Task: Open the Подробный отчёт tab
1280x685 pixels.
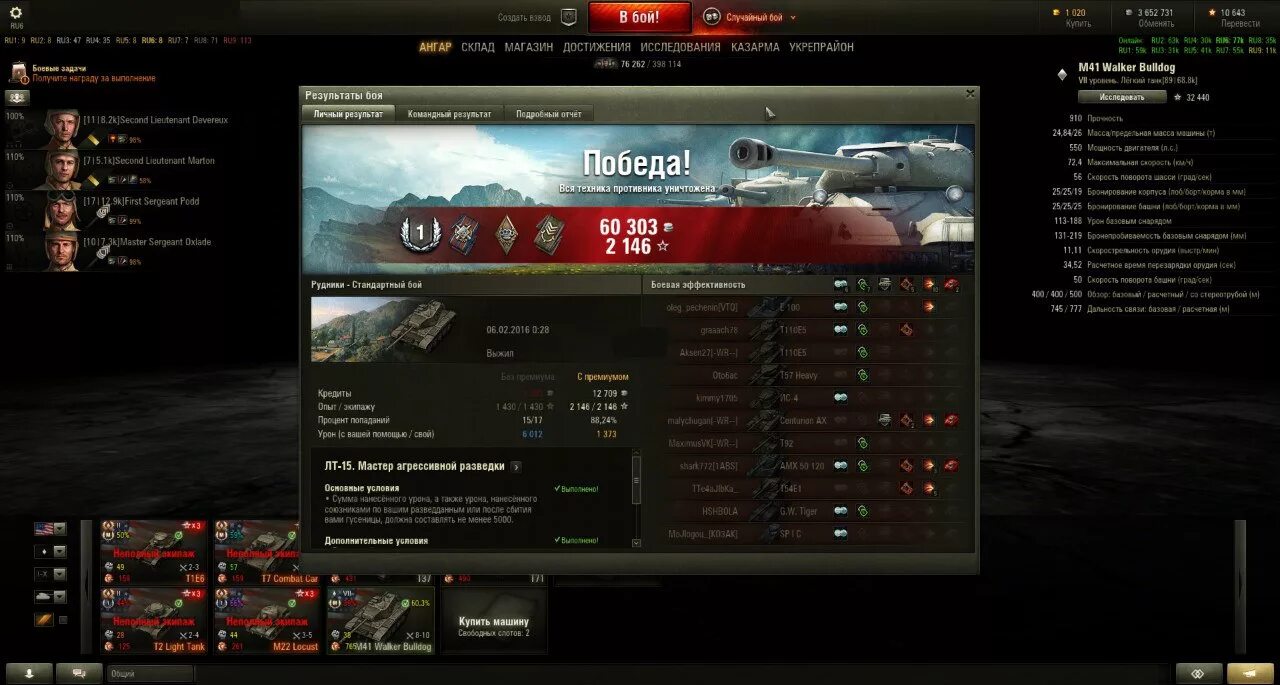Action: pos(549,114)
